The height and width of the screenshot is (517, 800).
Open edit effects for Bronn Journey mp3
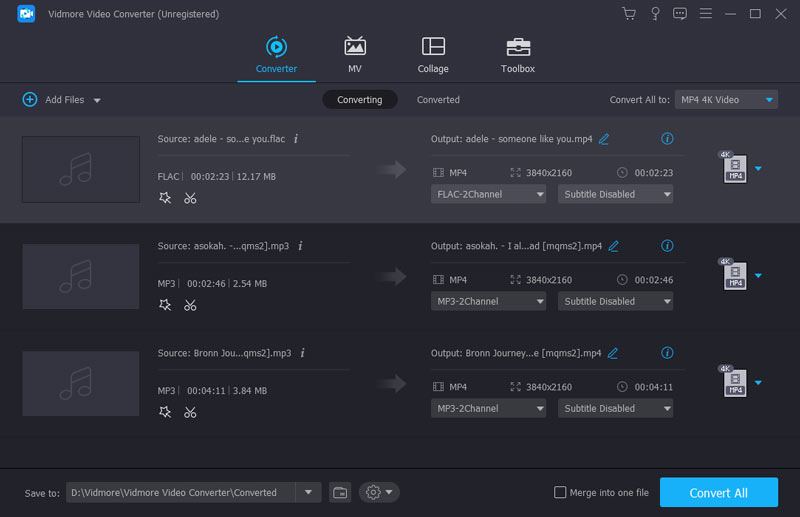pos(165,412)
